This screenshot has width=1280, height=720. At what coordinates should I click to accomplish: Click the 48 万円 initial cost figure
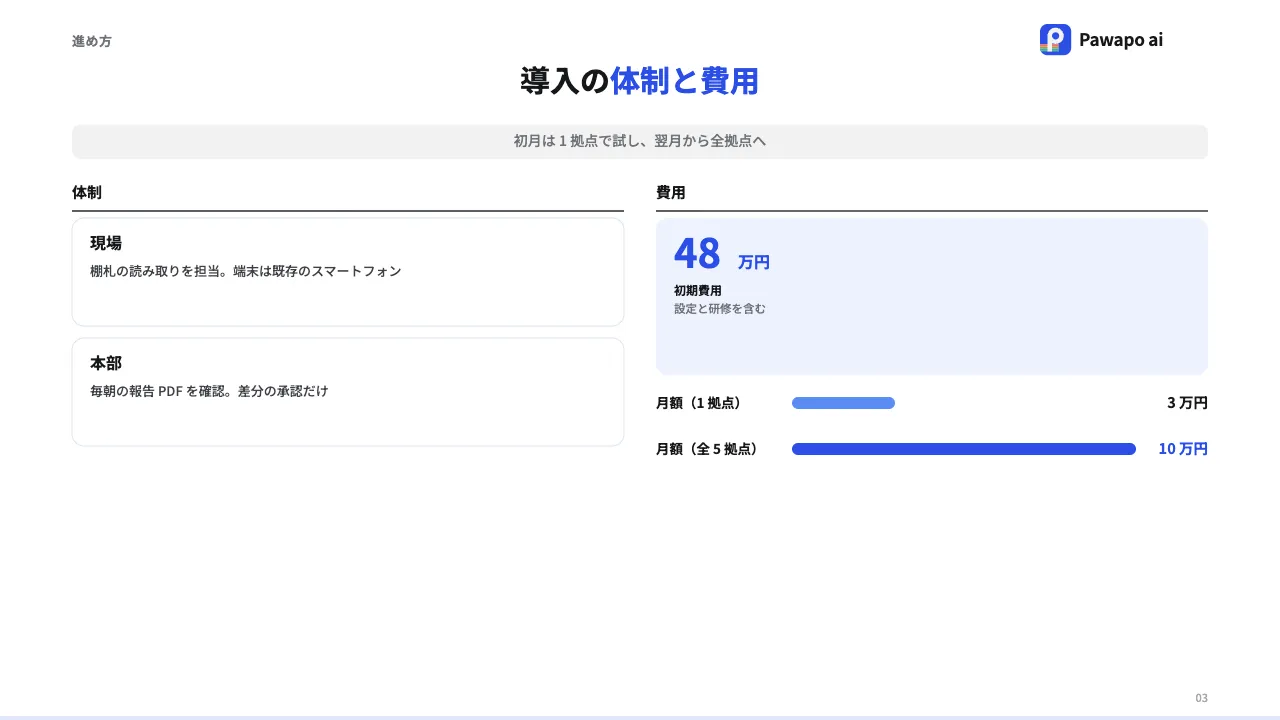(x=722, y=254)
